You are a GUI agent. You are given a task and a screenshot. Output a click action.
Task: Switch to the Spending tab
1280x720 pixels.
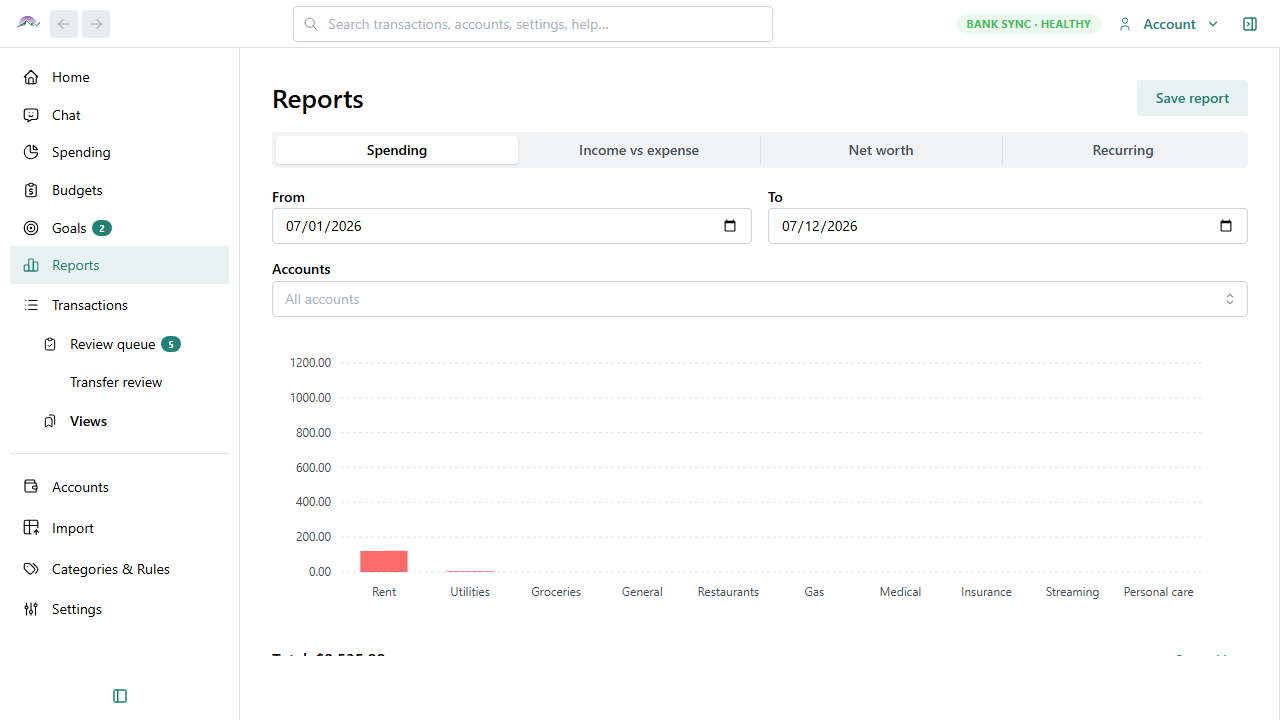397,150
